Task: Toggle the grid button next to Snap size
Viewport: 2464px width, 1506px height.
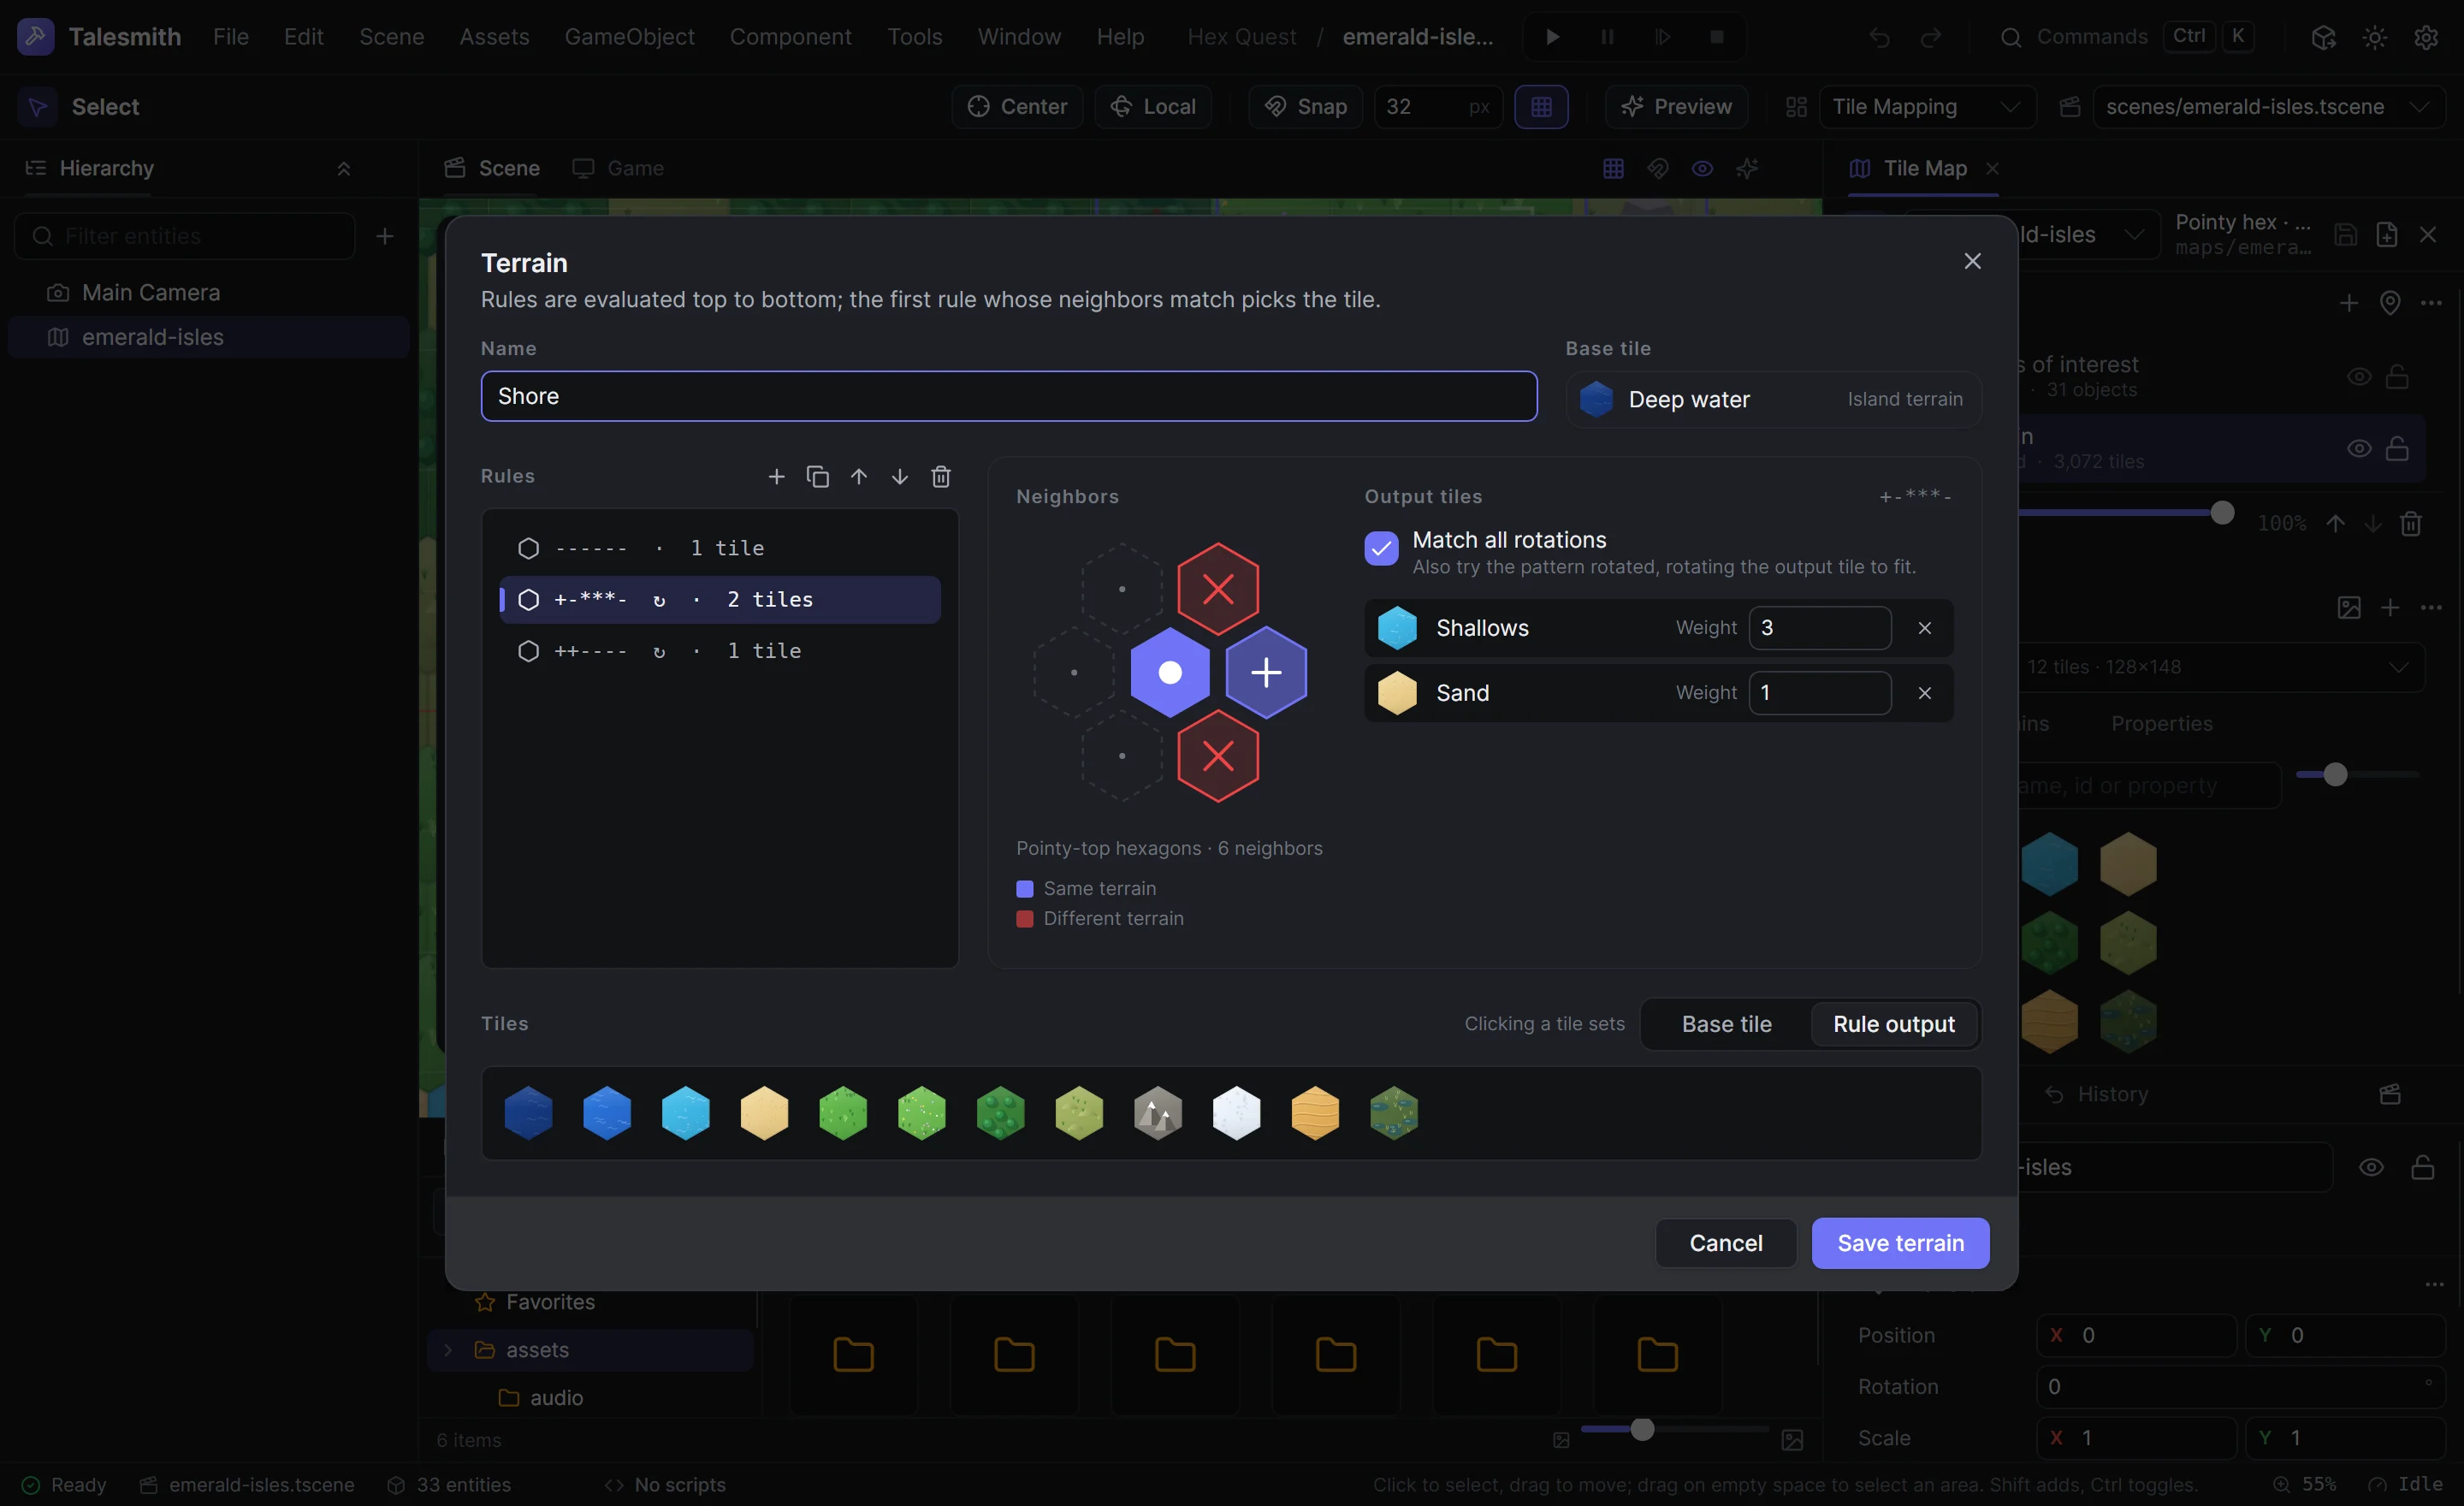Action: click(x=1541, y=107)
